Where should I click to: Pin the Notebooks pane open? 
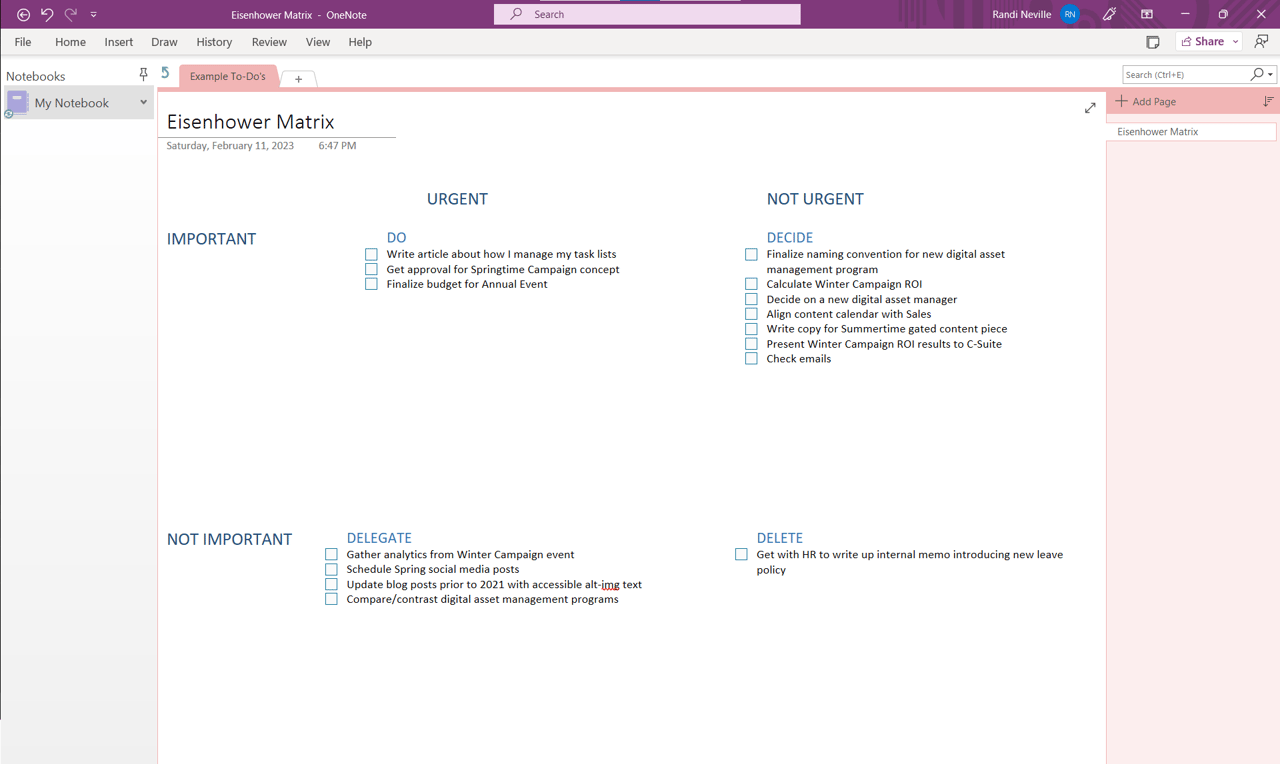143,74
